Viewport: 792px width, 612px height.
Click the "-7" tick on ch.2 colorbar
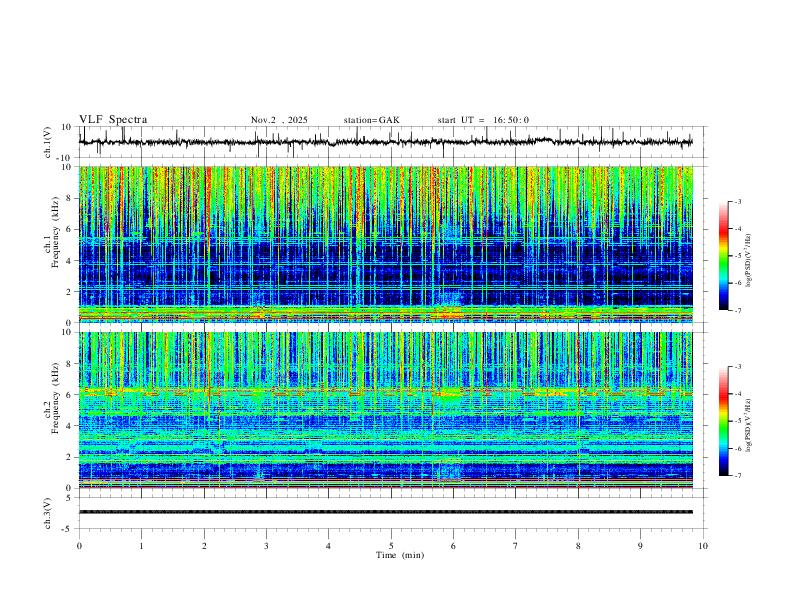(x=737, y=475)
